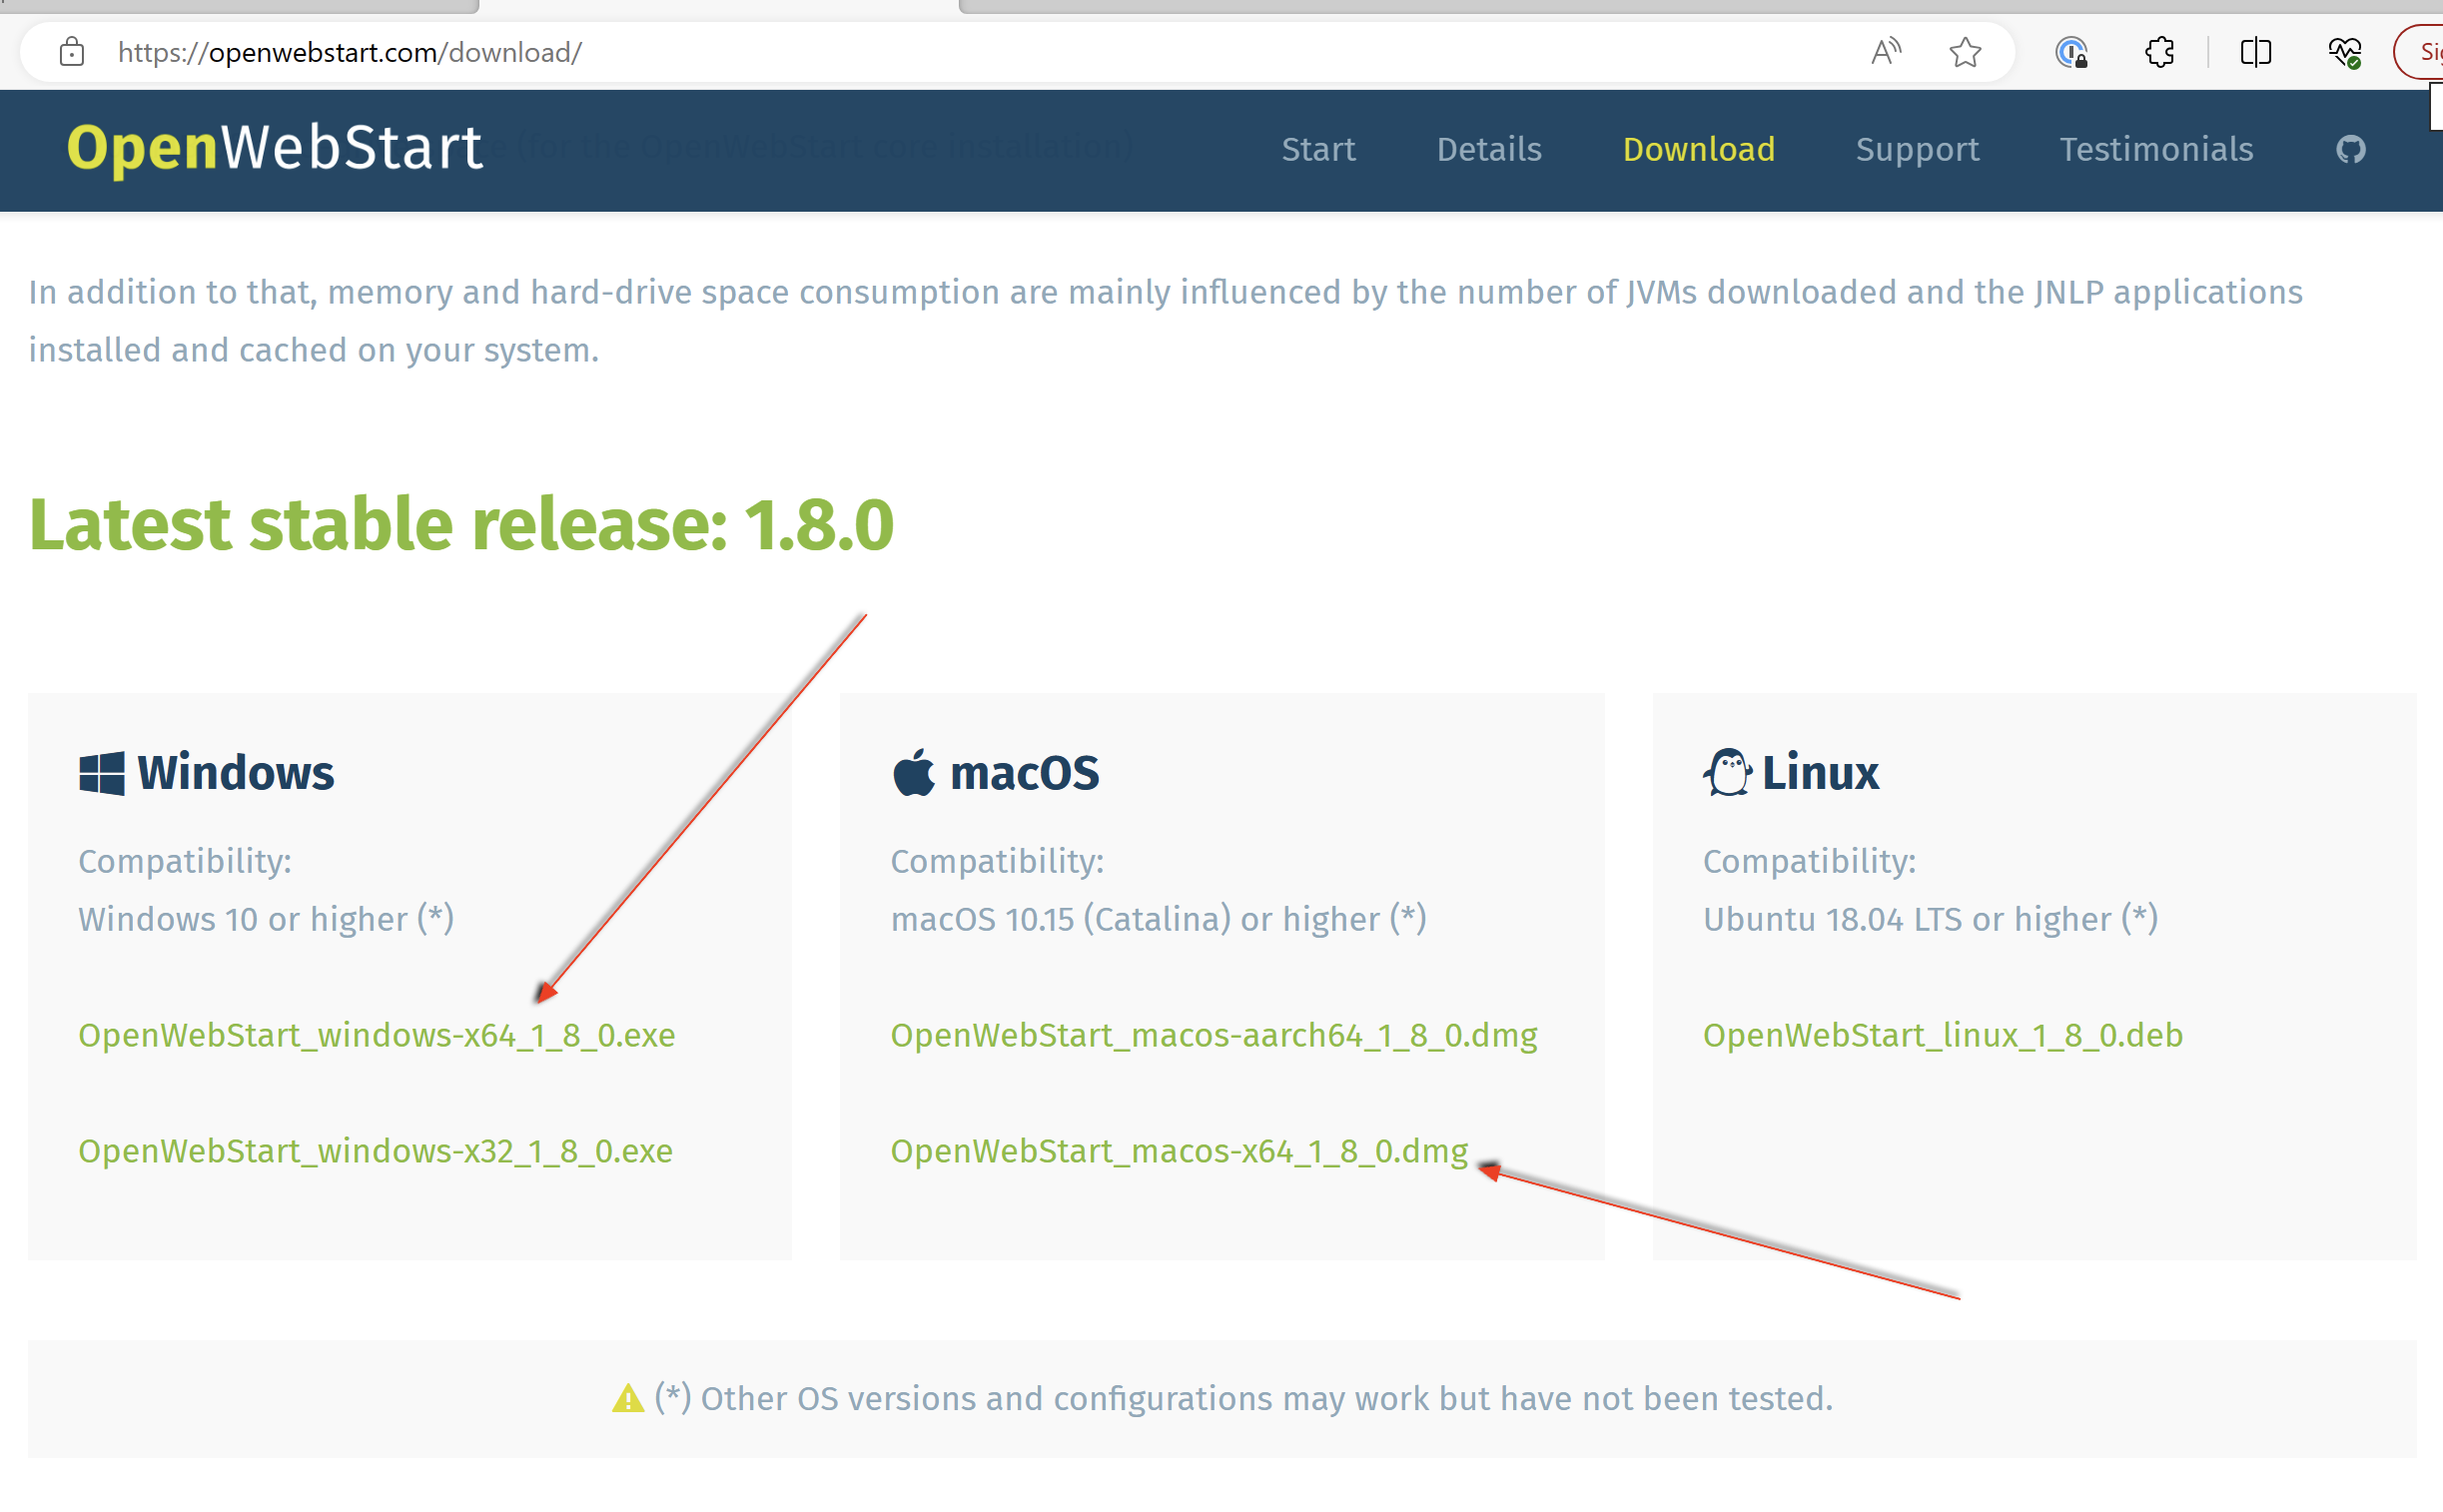2443x1512 pixels.
Task: Download OpenWebStart_windows-x64_1_8_0.exe
Action: (x=377, y=1035)
